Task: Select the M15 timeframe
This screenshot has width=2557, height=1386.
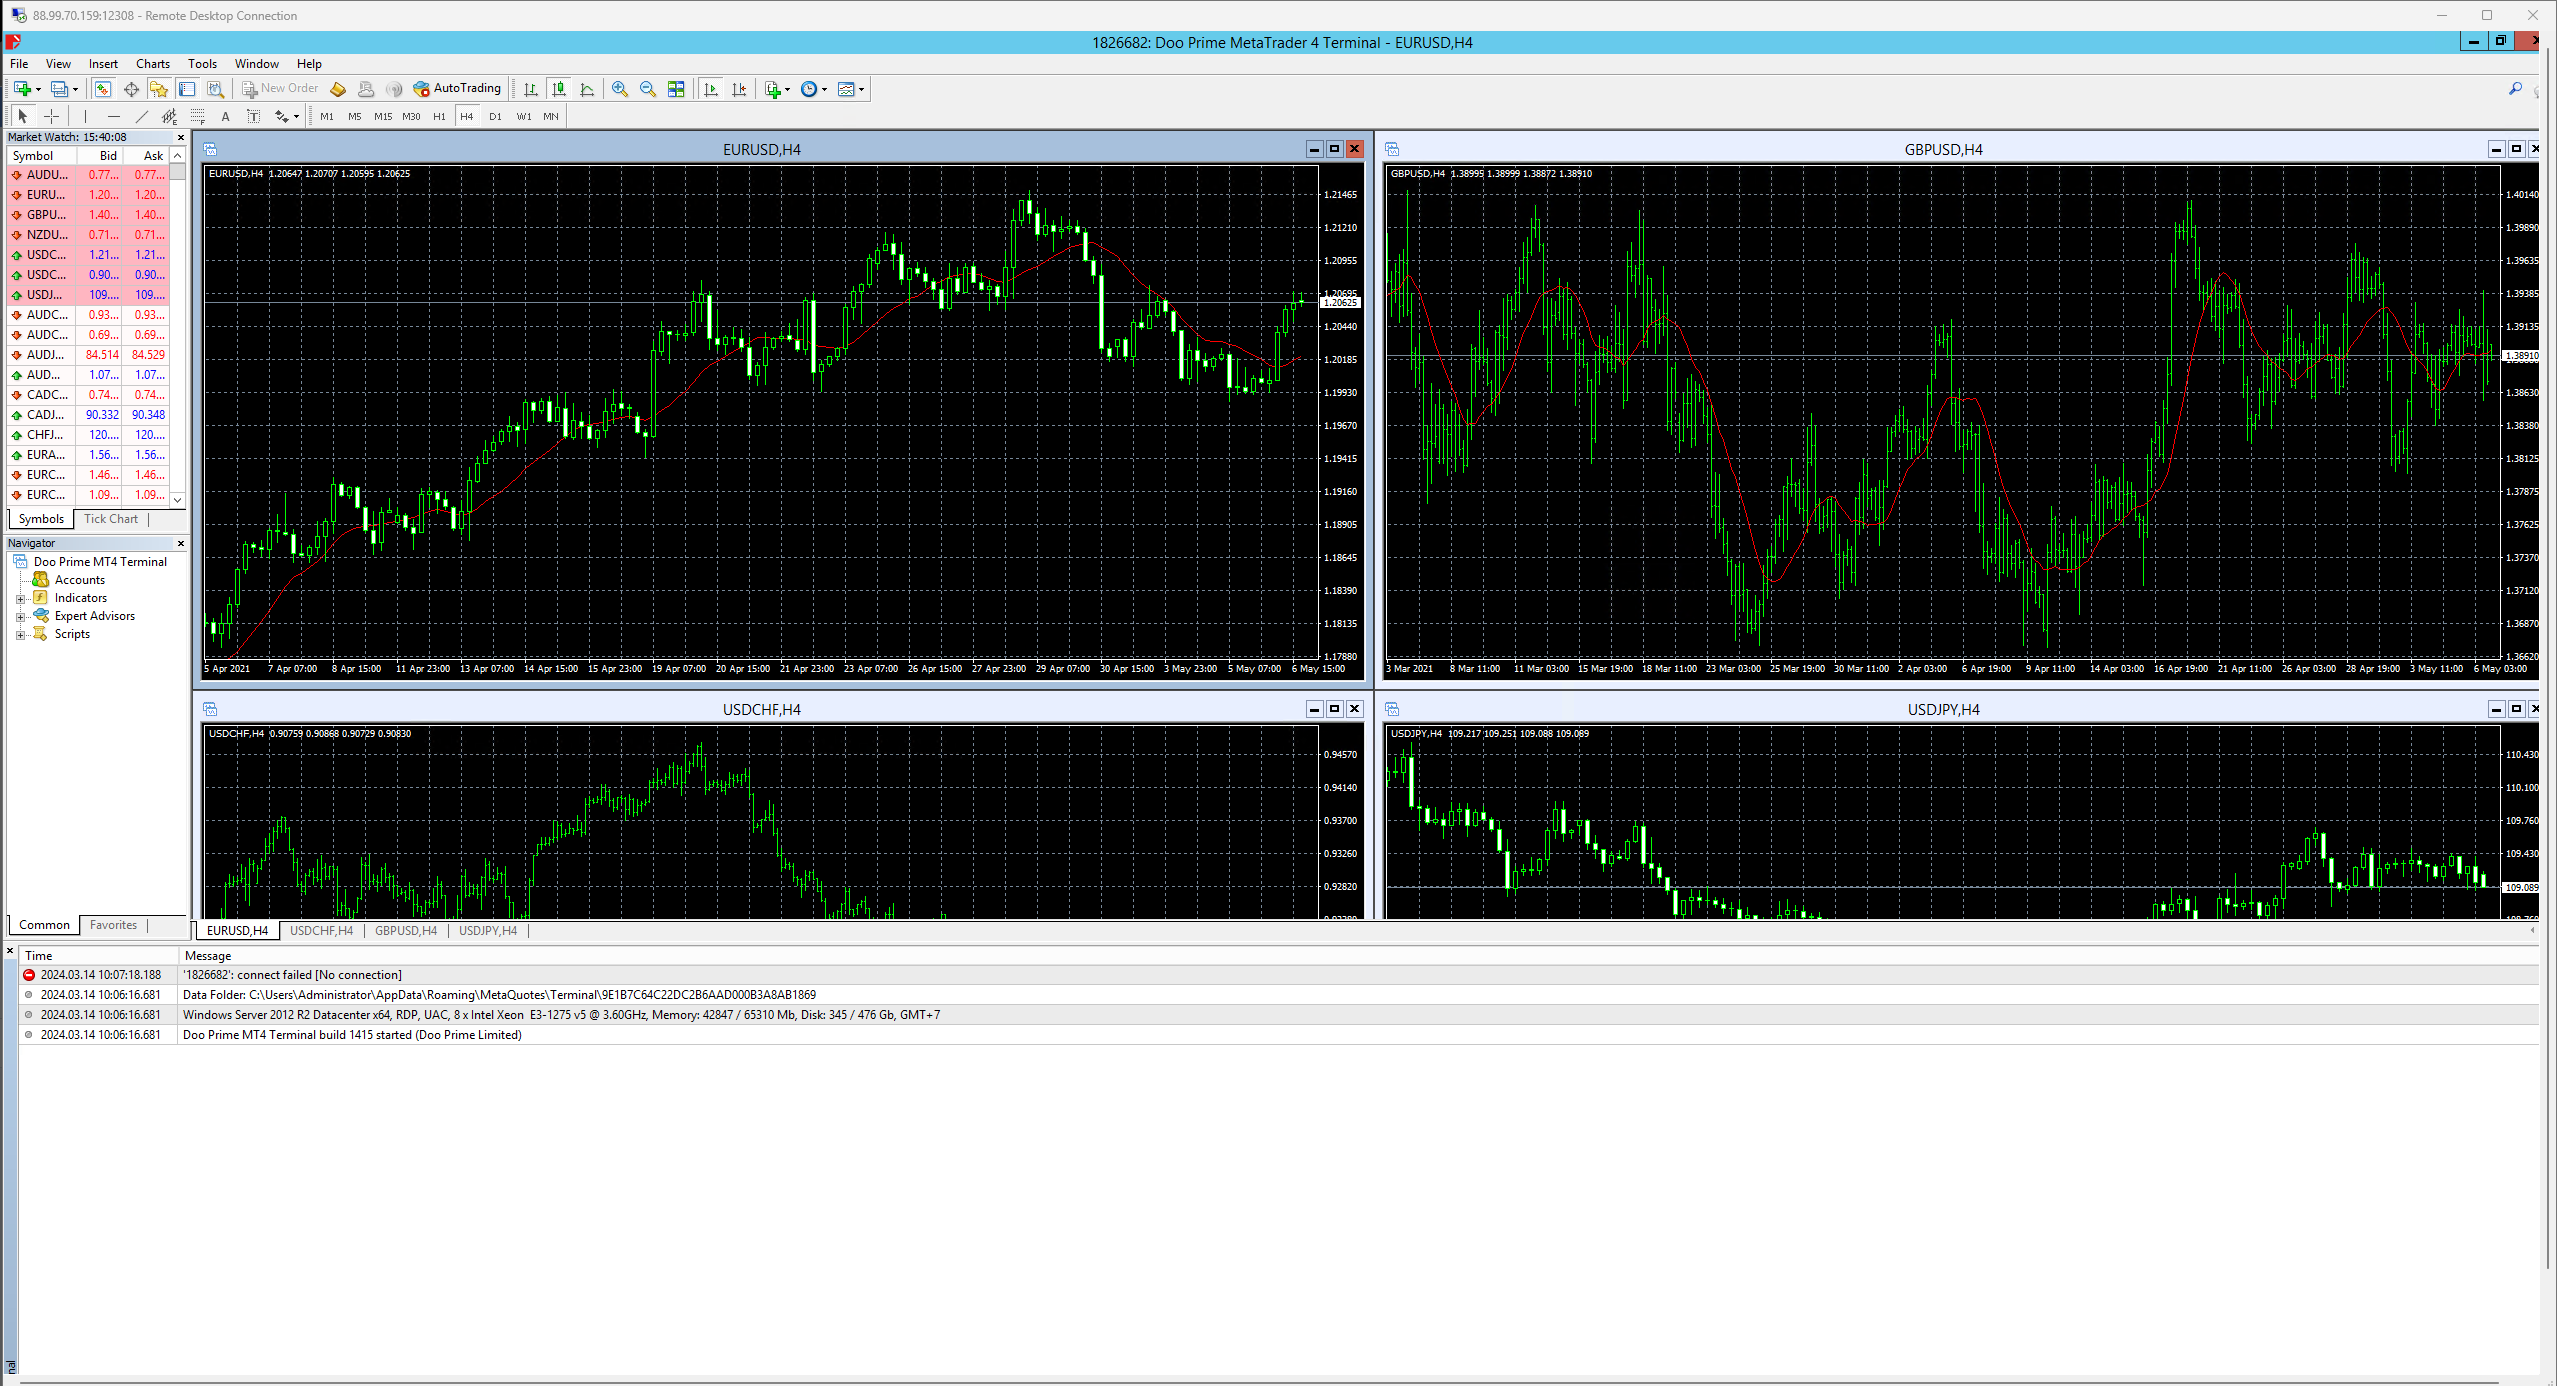Action: (383, 117)
